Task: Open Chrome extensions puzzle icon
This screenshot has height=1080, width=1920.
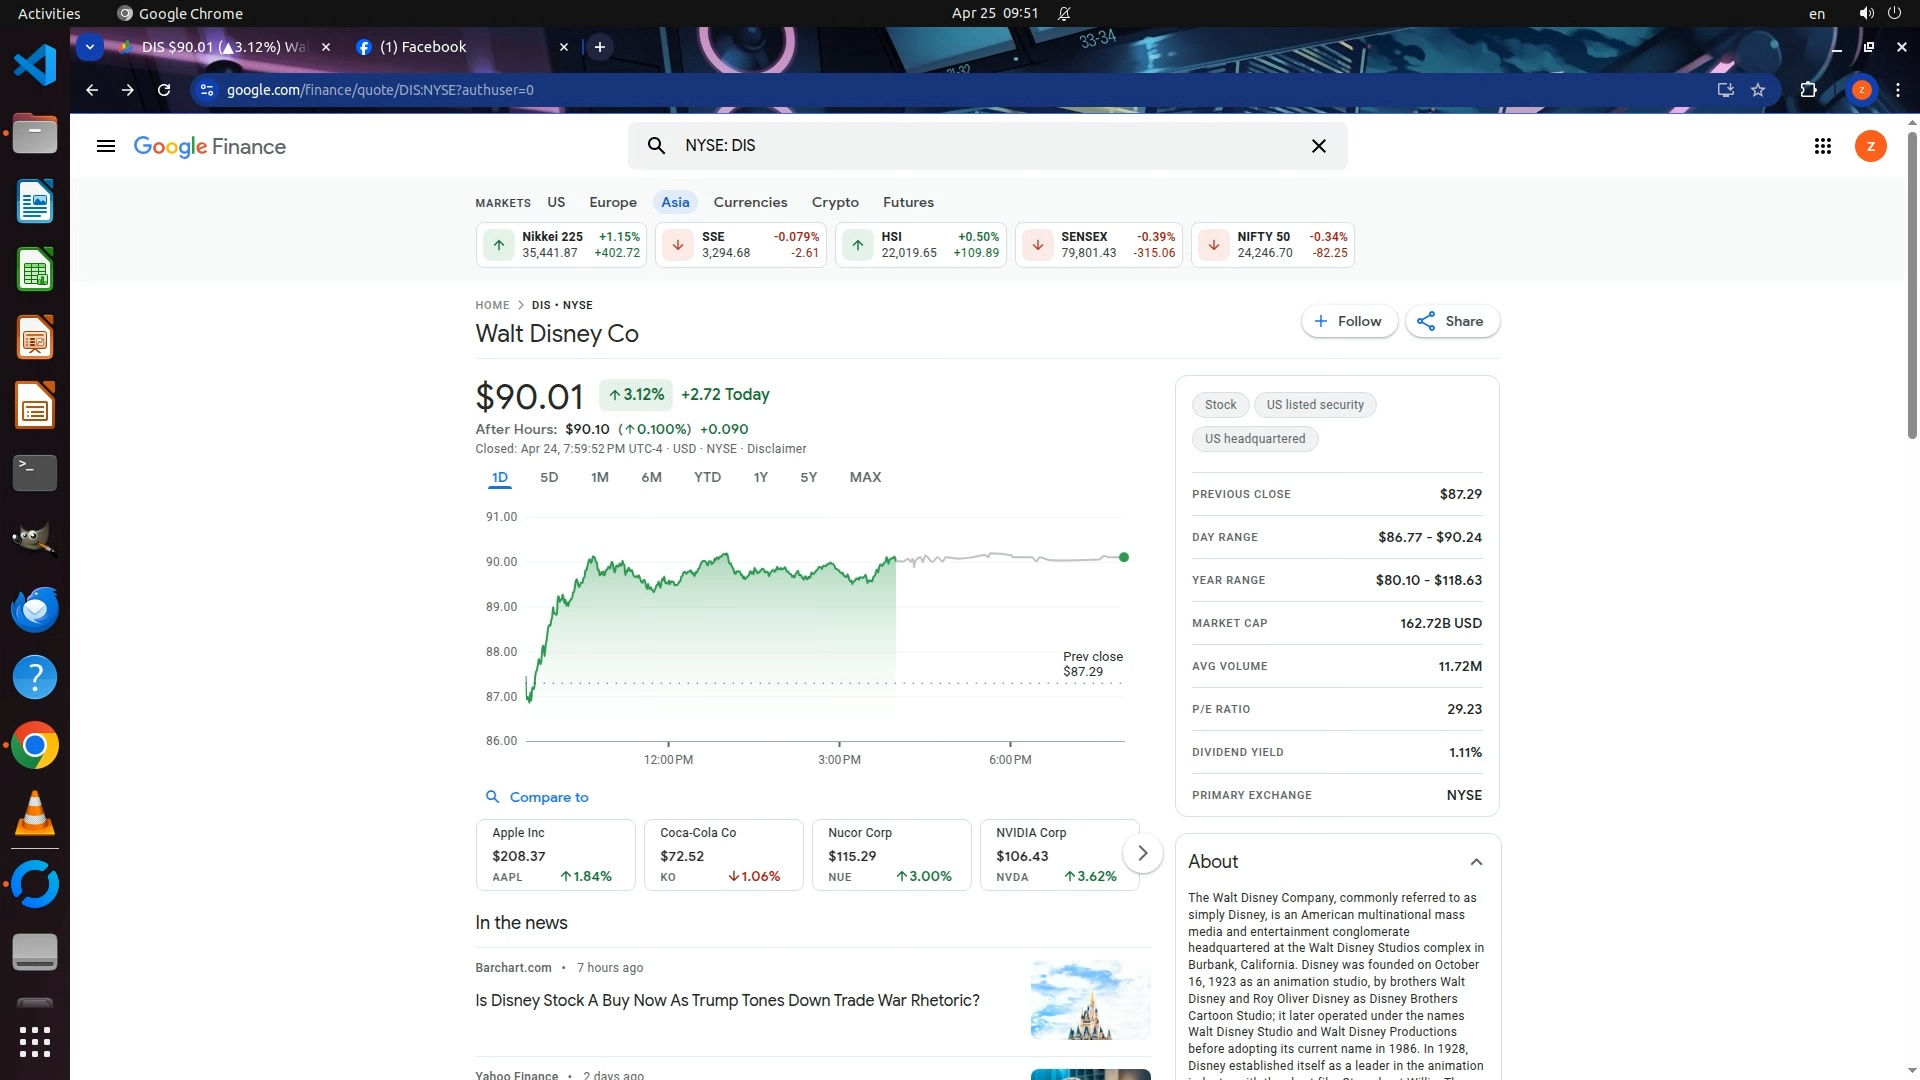Action: point(1808,90)
